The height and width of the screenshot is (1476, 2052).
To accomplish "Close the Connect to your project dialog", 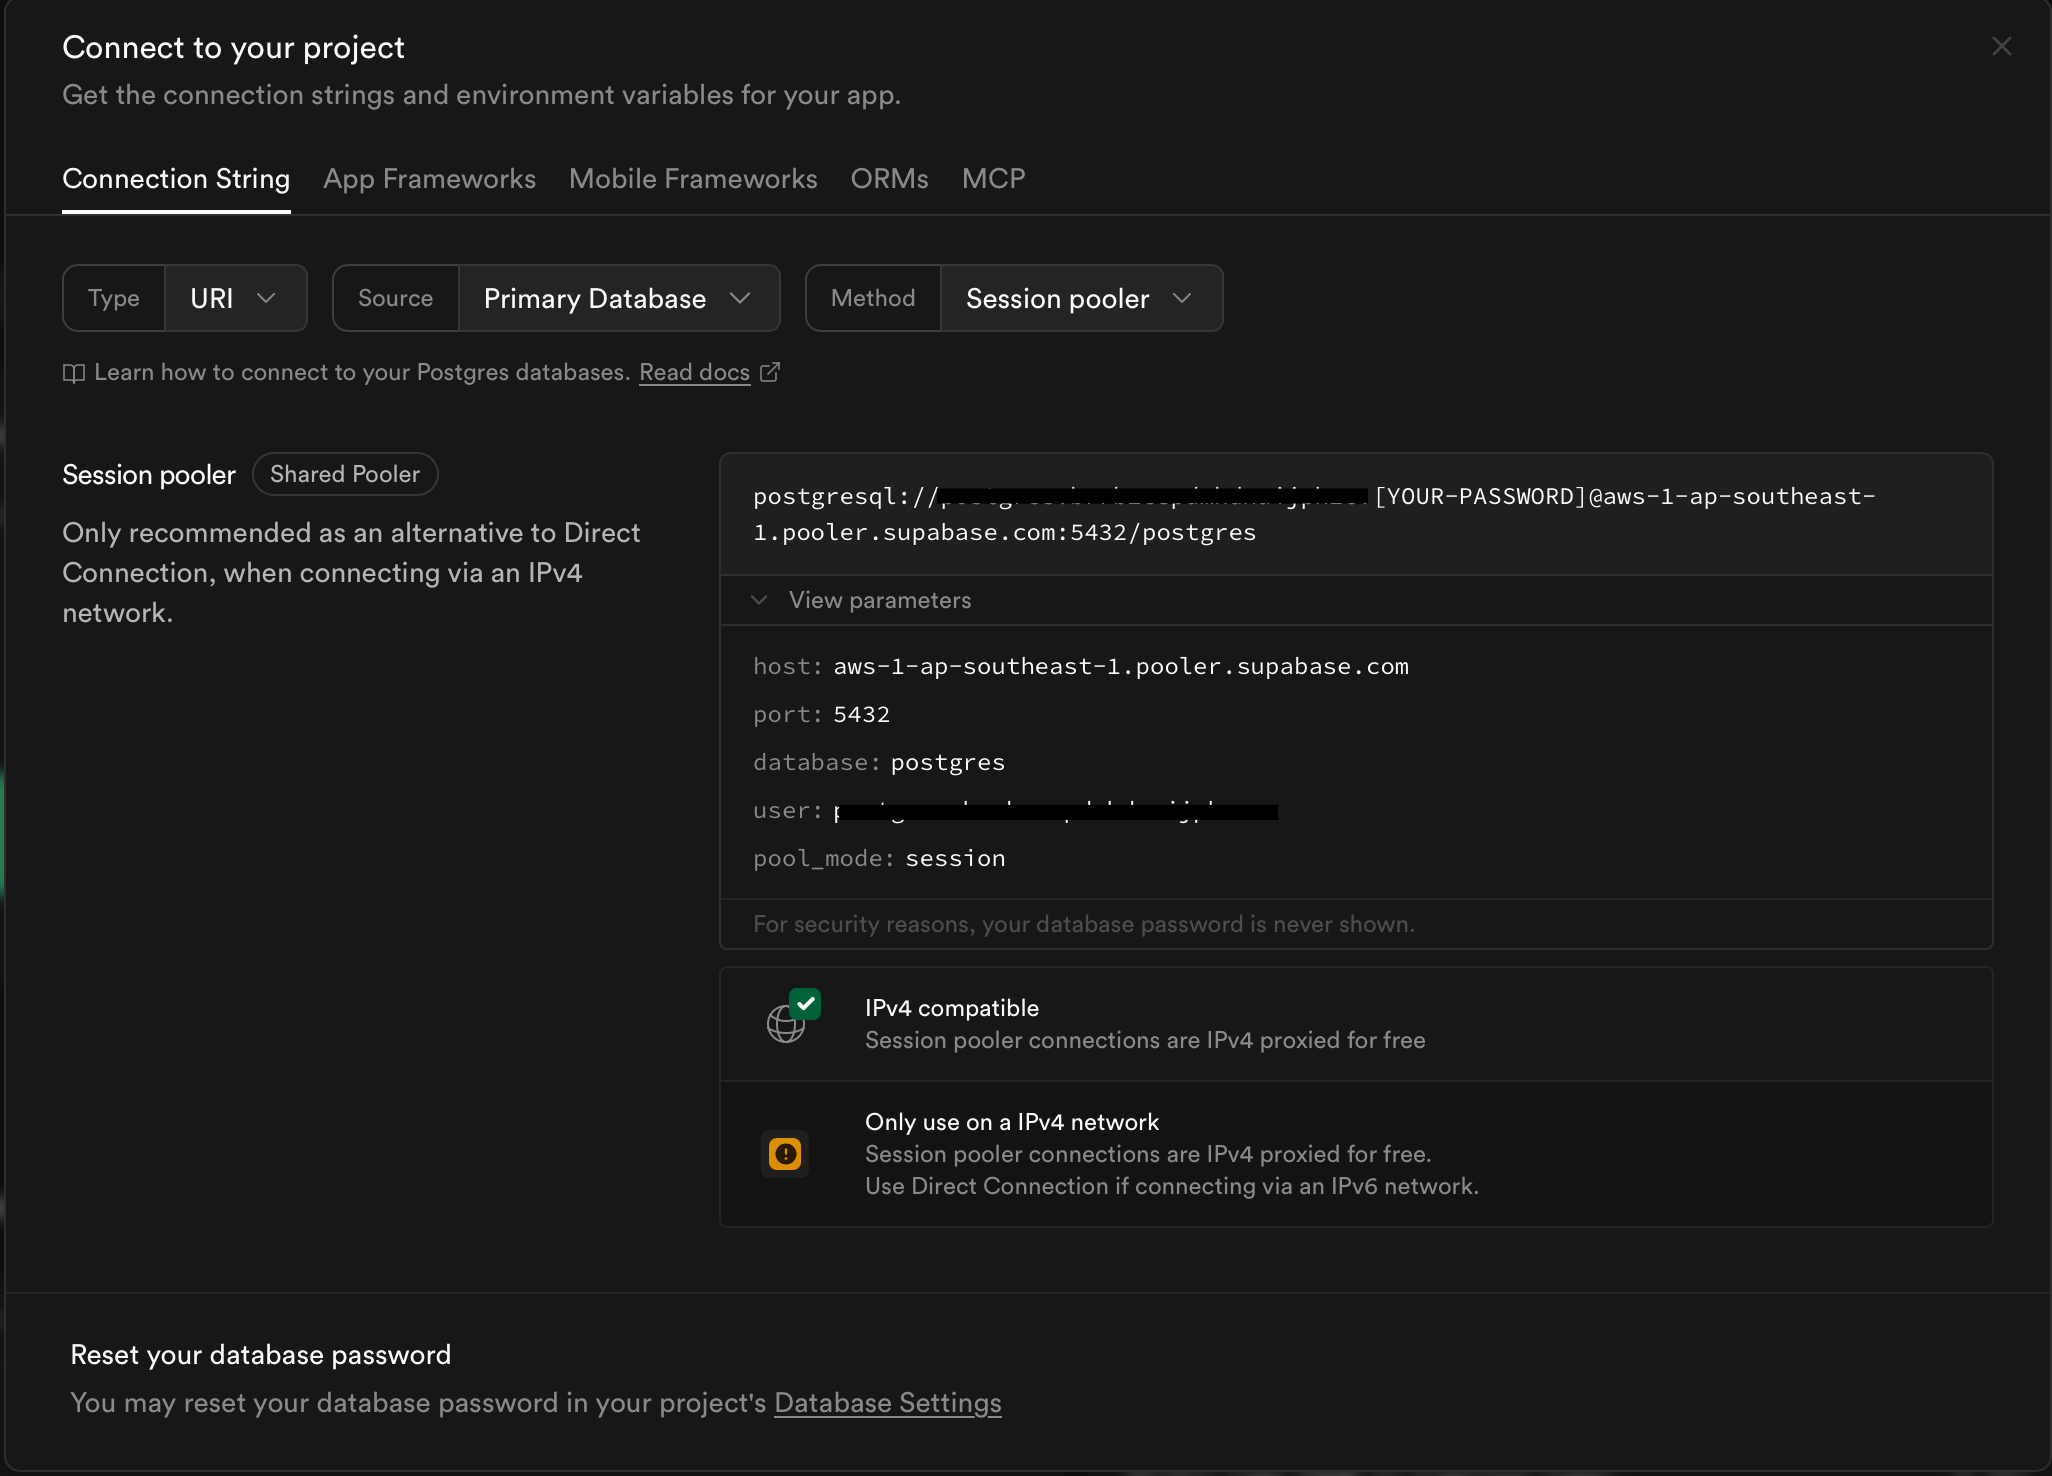I will coord(2001,47).
